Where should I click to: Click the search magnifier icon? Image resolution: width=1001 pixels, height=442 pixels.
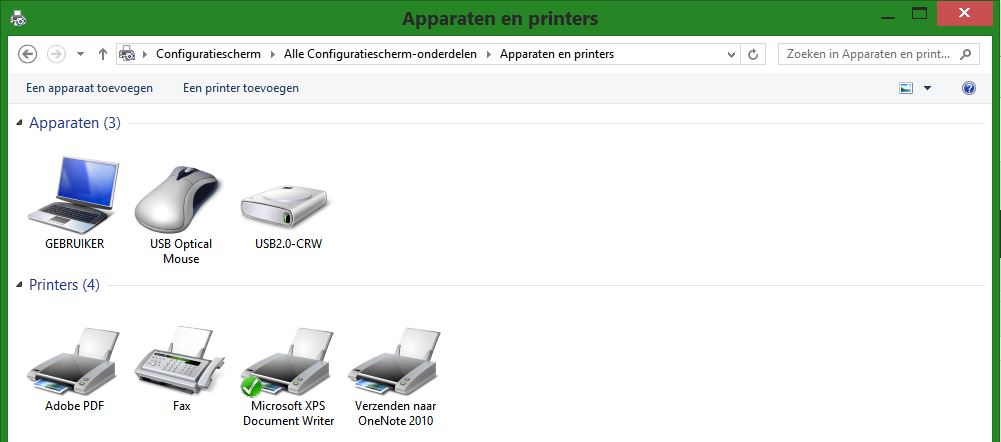pyautogui.click(x=967, y=54)
